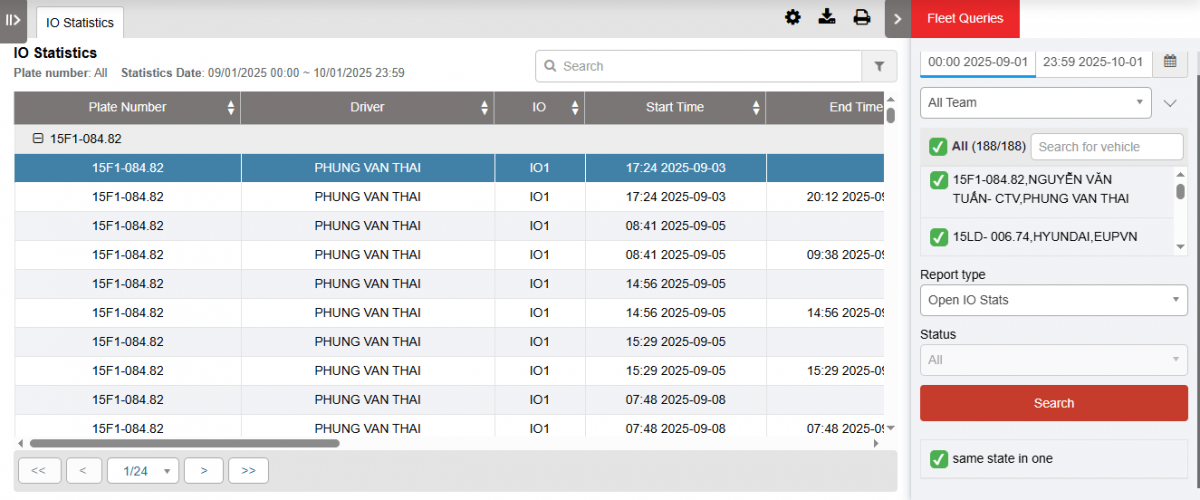1200x500 pixels.
Task: Click the red Search button
Action: tap(1053, 403)
